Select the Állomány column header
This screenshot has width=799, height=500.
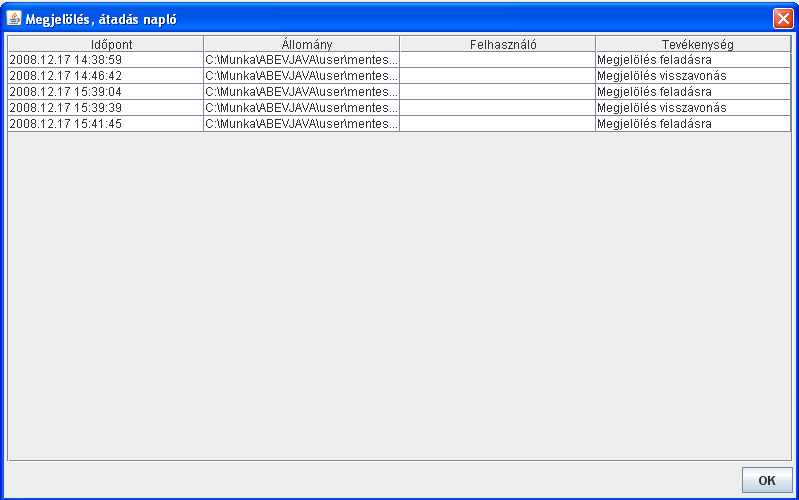pyautogui.click(x=302, y=44)
